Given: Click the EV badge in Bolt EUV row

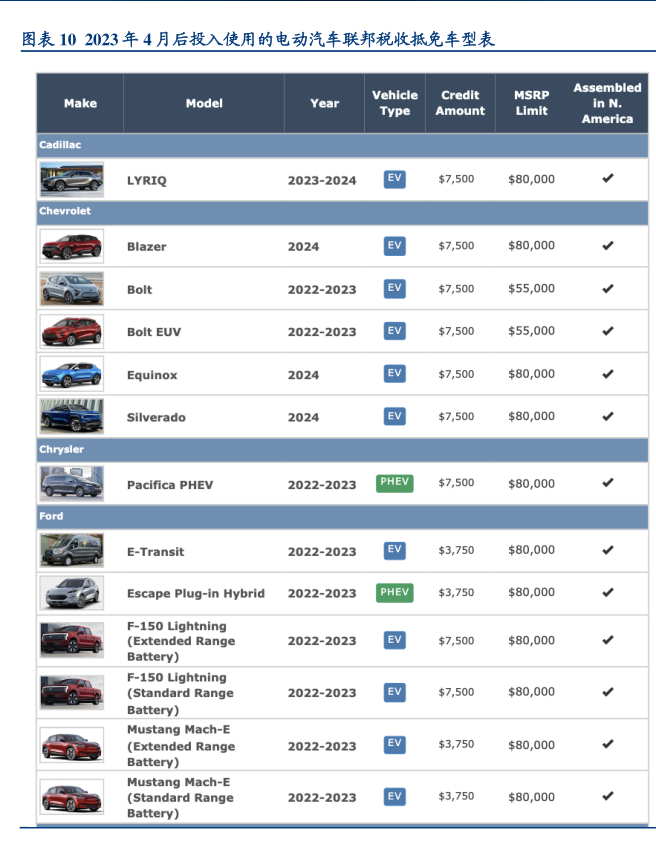Looking at the screenshot, I should pyautogui.click(x=394, y=332).
